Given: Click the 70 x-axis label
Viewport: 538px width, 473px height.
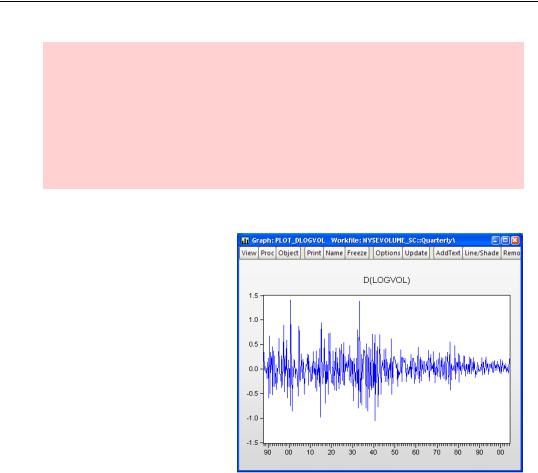Looking at the screenshot, I should [x=436, y=452].
